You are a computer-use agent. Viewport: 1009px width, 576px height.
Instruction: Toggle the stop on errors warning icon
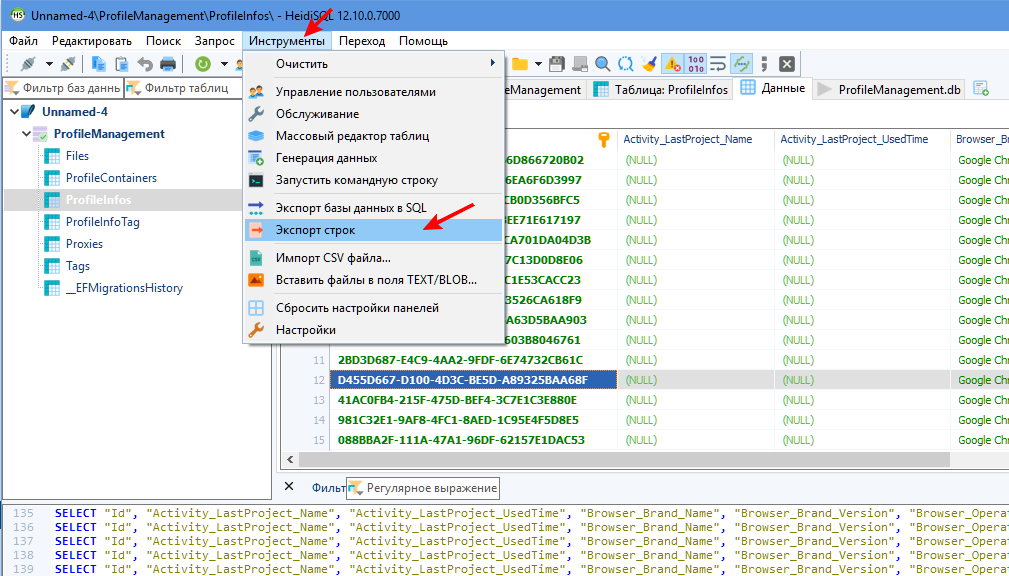pos(673,64)
